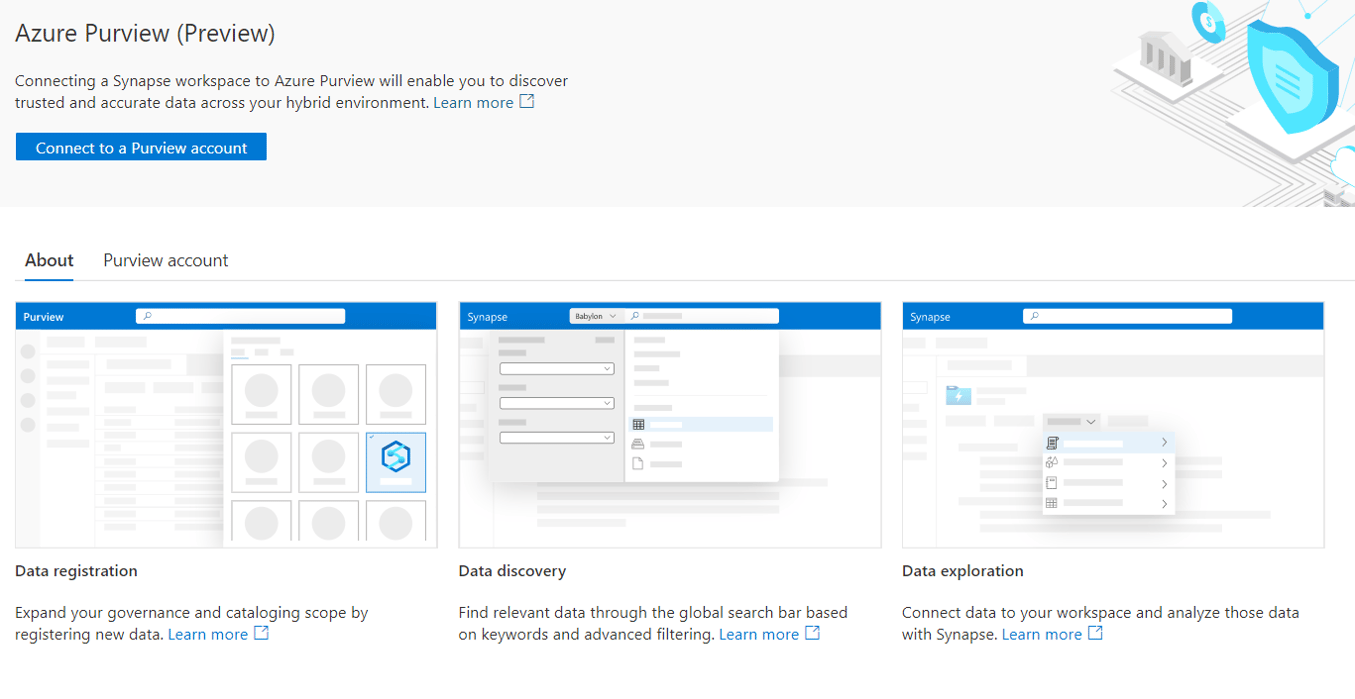Screen dimensions: 1355x699
Task: Click the lightning folder icon in Data exploration image
Action: tap(958, 395)
